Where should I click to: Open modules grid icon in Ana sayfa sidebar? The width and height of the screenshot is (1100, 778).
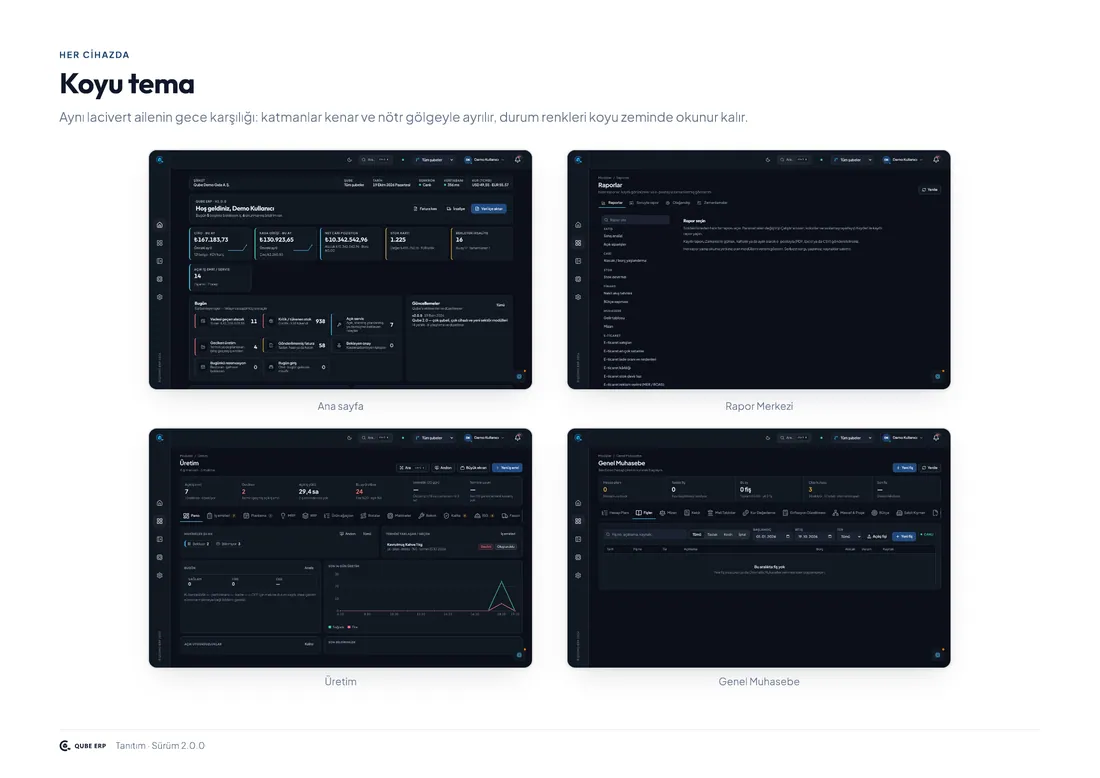(x=160, y=243)
